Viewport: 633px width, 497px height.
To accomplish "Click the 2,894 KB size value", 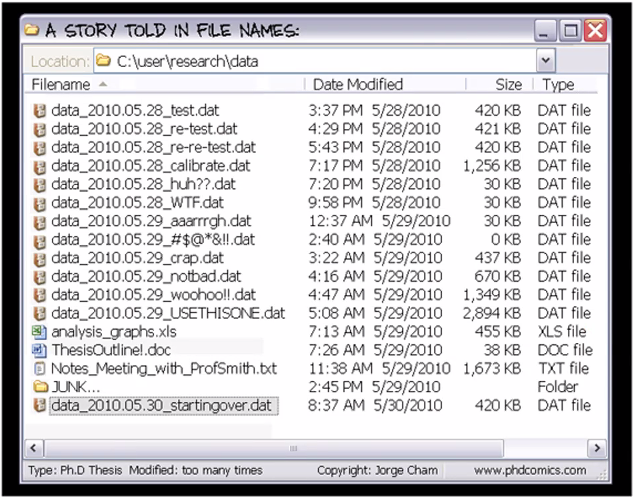I will coord(492,314).
